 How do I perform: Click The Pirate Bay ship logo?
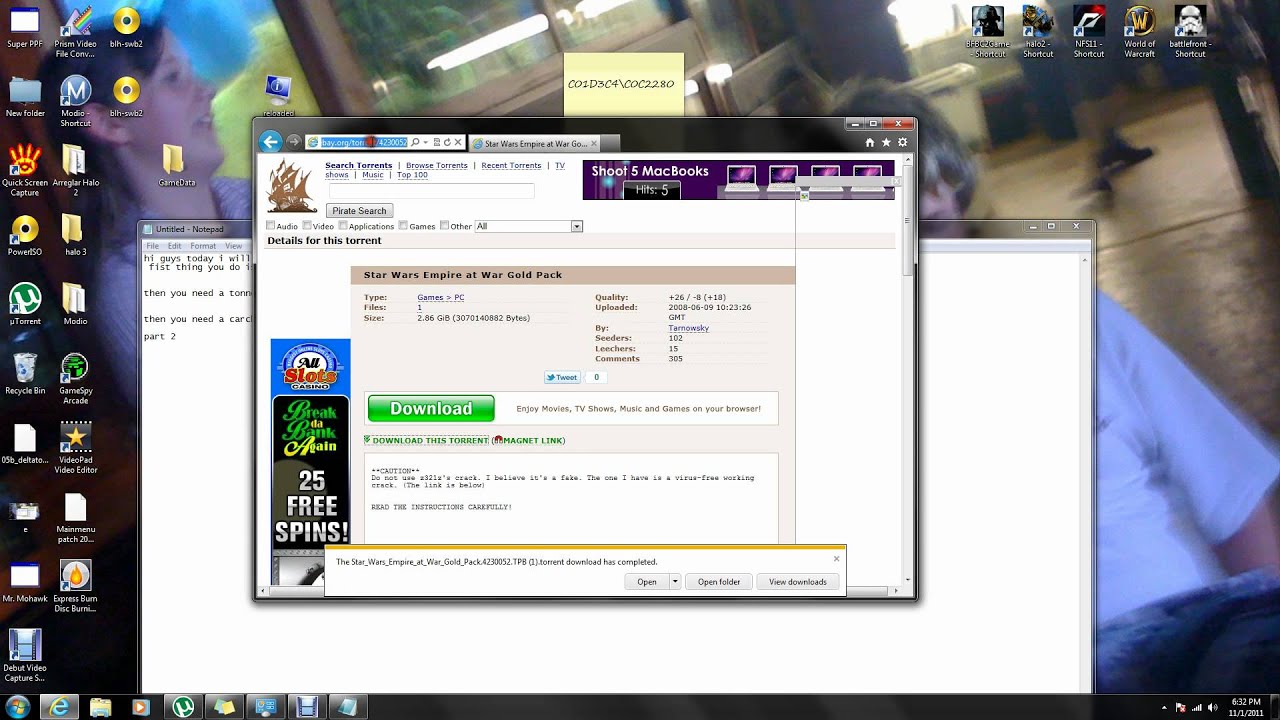coord(292,186)
